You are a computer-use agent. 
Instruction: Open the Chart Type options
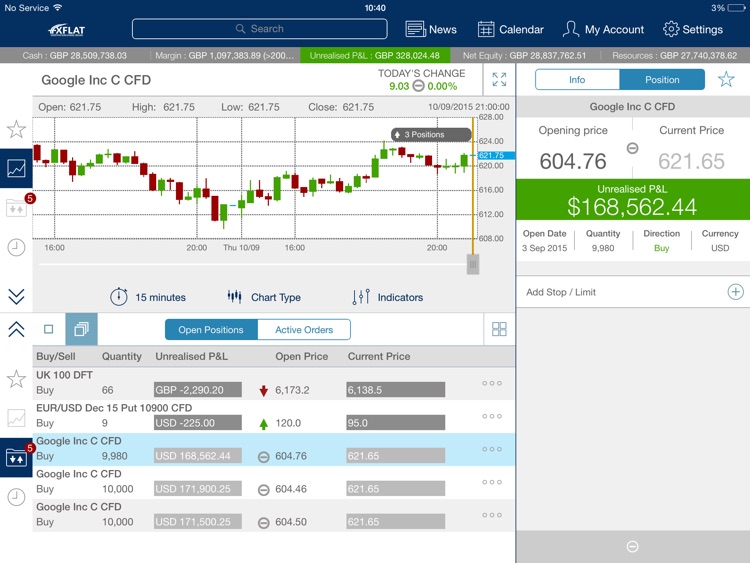(264, 297)
